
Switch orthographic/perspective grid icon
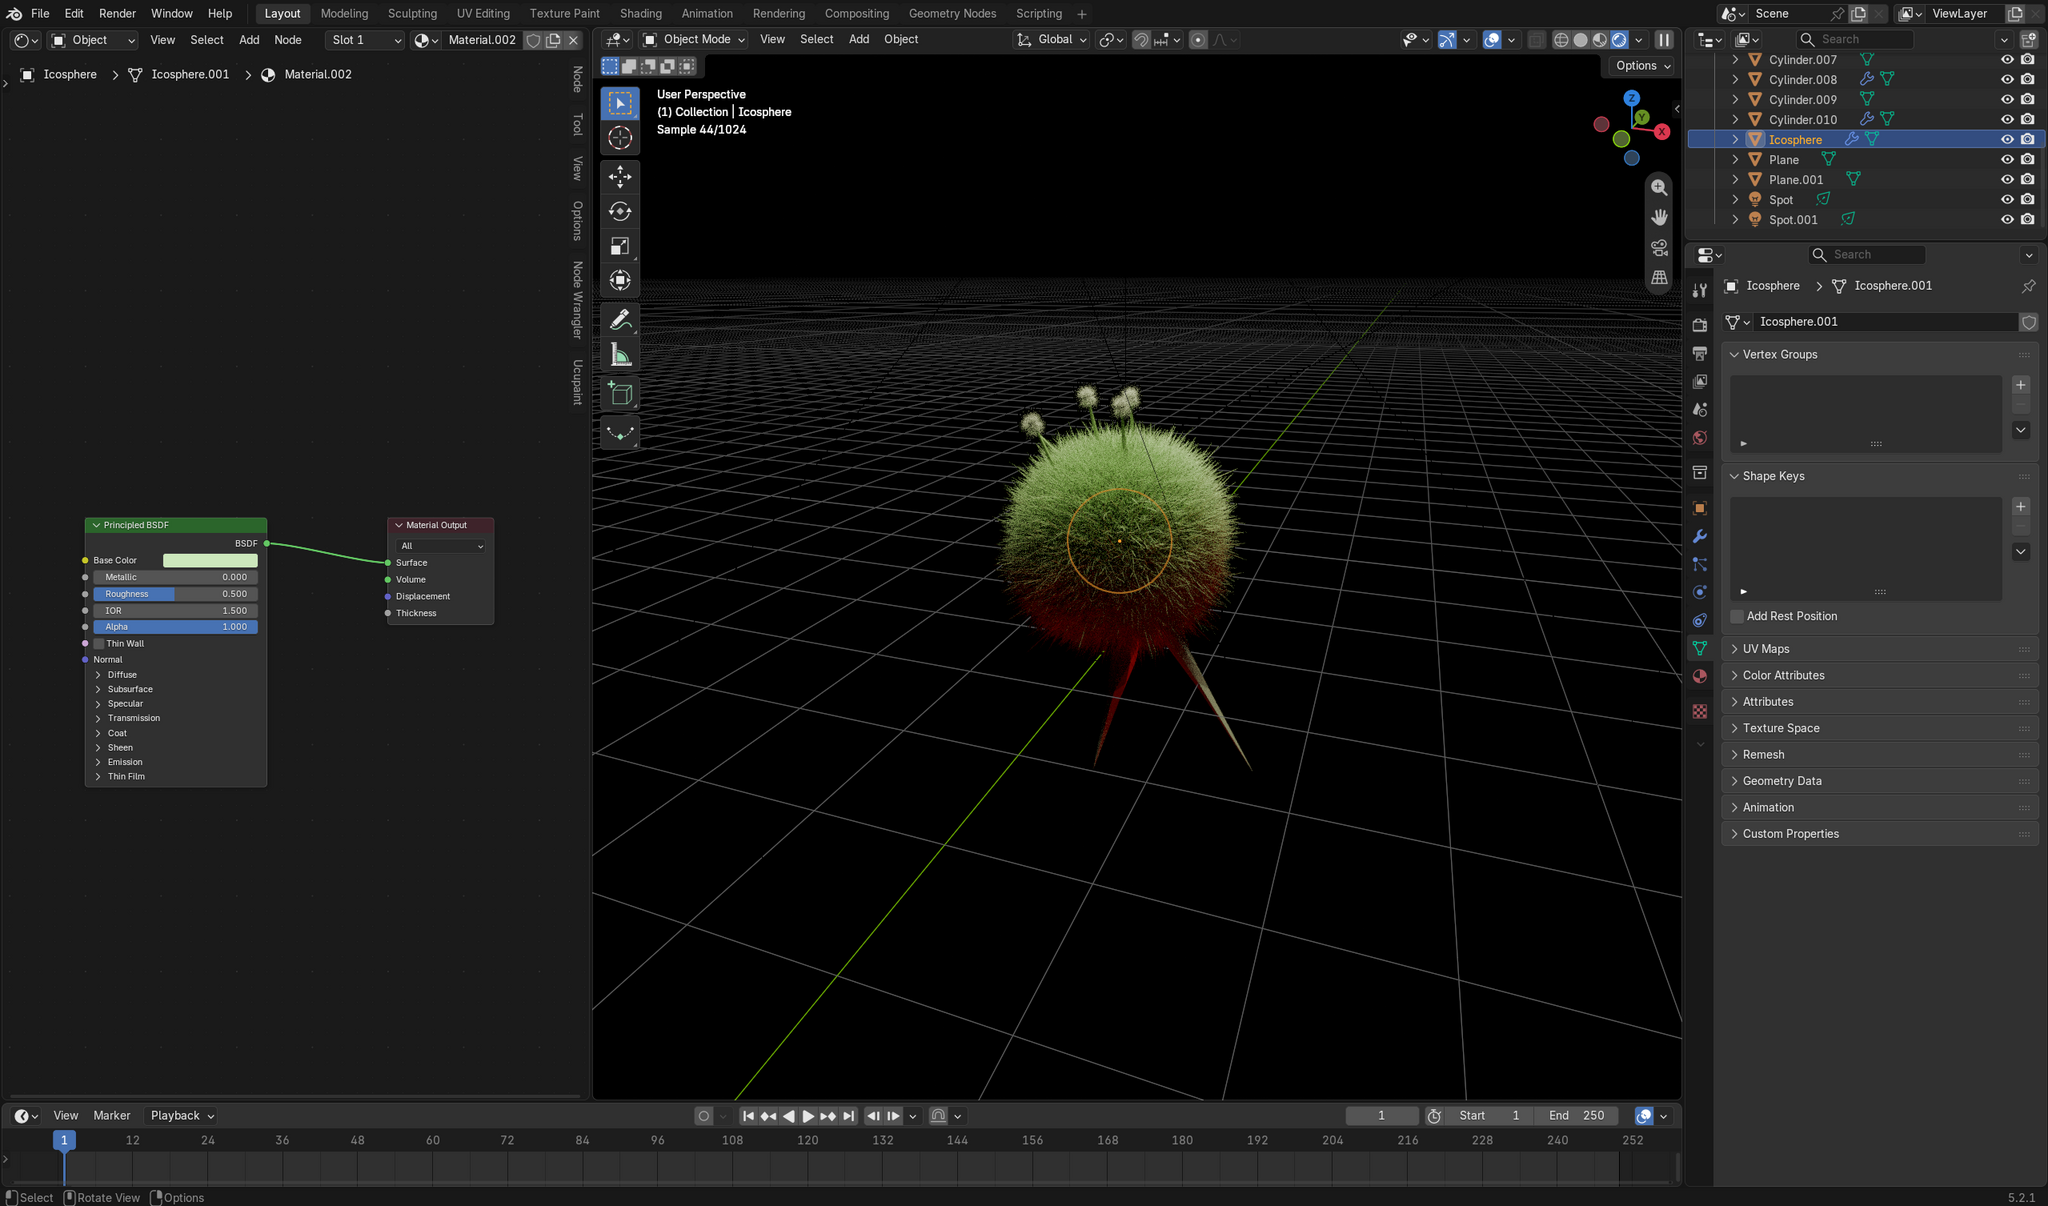point(1659,277)
